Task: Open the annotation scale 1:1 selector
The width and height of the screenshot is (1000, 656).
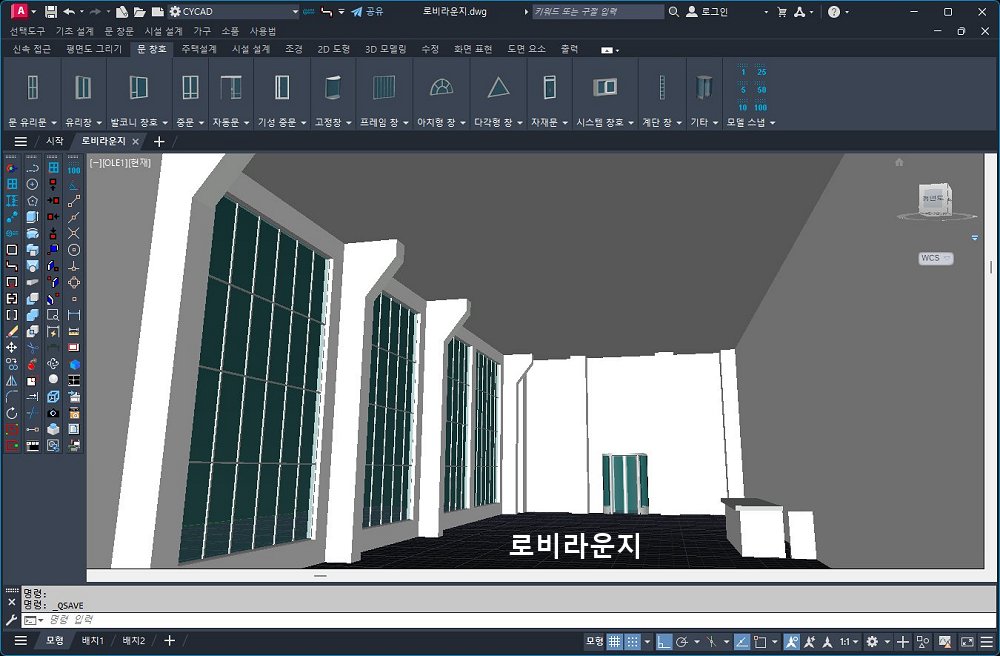Action: coord(848,641)
